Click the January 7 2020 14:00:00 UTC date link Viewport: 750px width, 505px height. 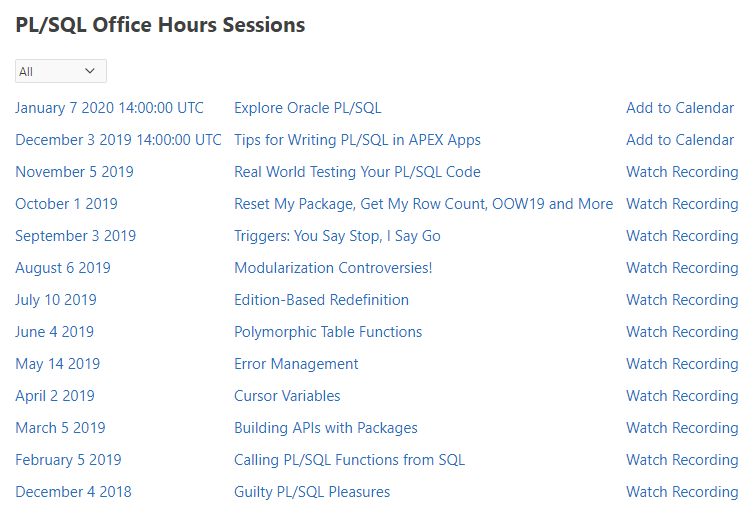109,108
